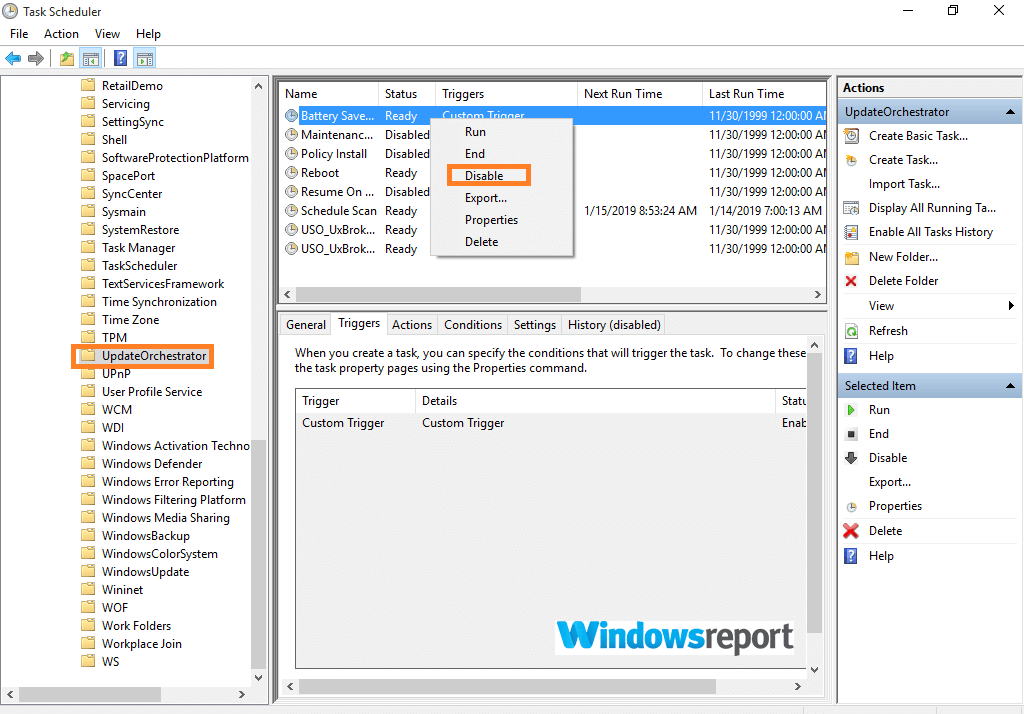
Task: Sort by Next Run Time column header
Action: click(x=640, y=94)
